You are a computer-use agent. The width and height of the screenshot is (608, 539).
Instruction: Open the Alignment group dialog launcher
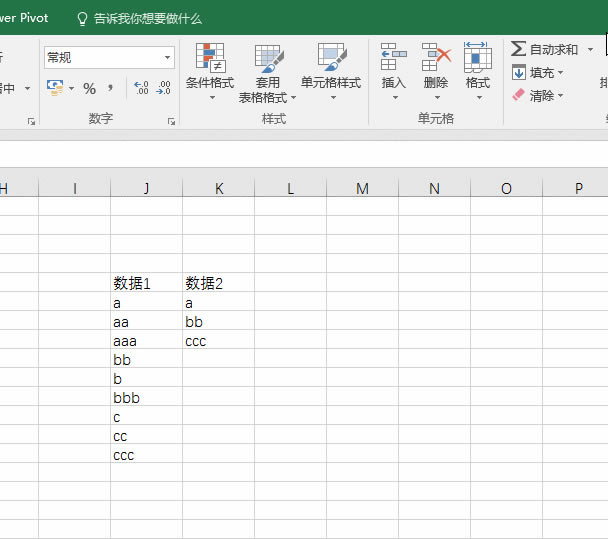(31, 121)
